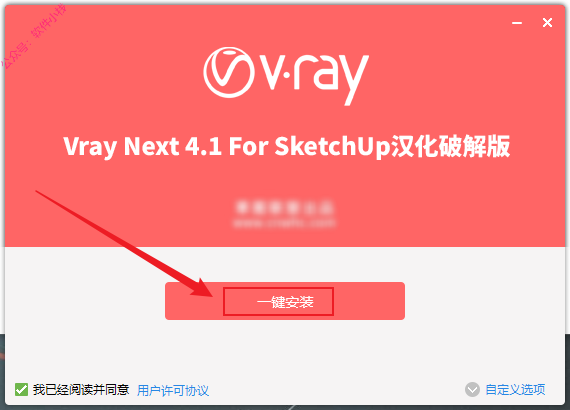570x410 pixels.
Task: Click the V-Ray circular logo icon
Action: 228,72
